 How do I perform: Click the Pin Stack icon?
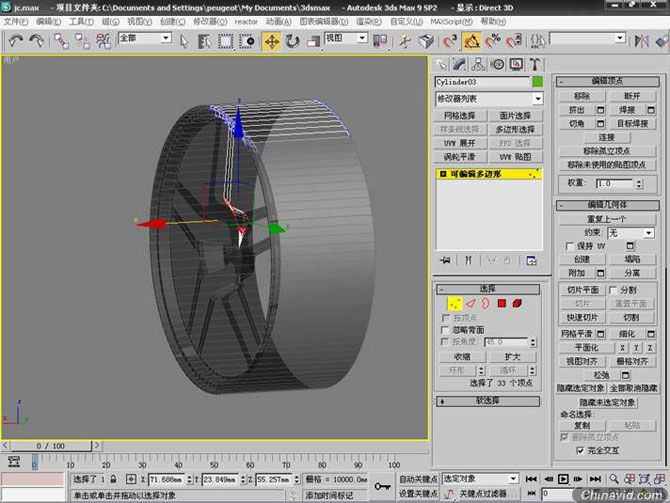pyautogui.click(x=445, y=260)
